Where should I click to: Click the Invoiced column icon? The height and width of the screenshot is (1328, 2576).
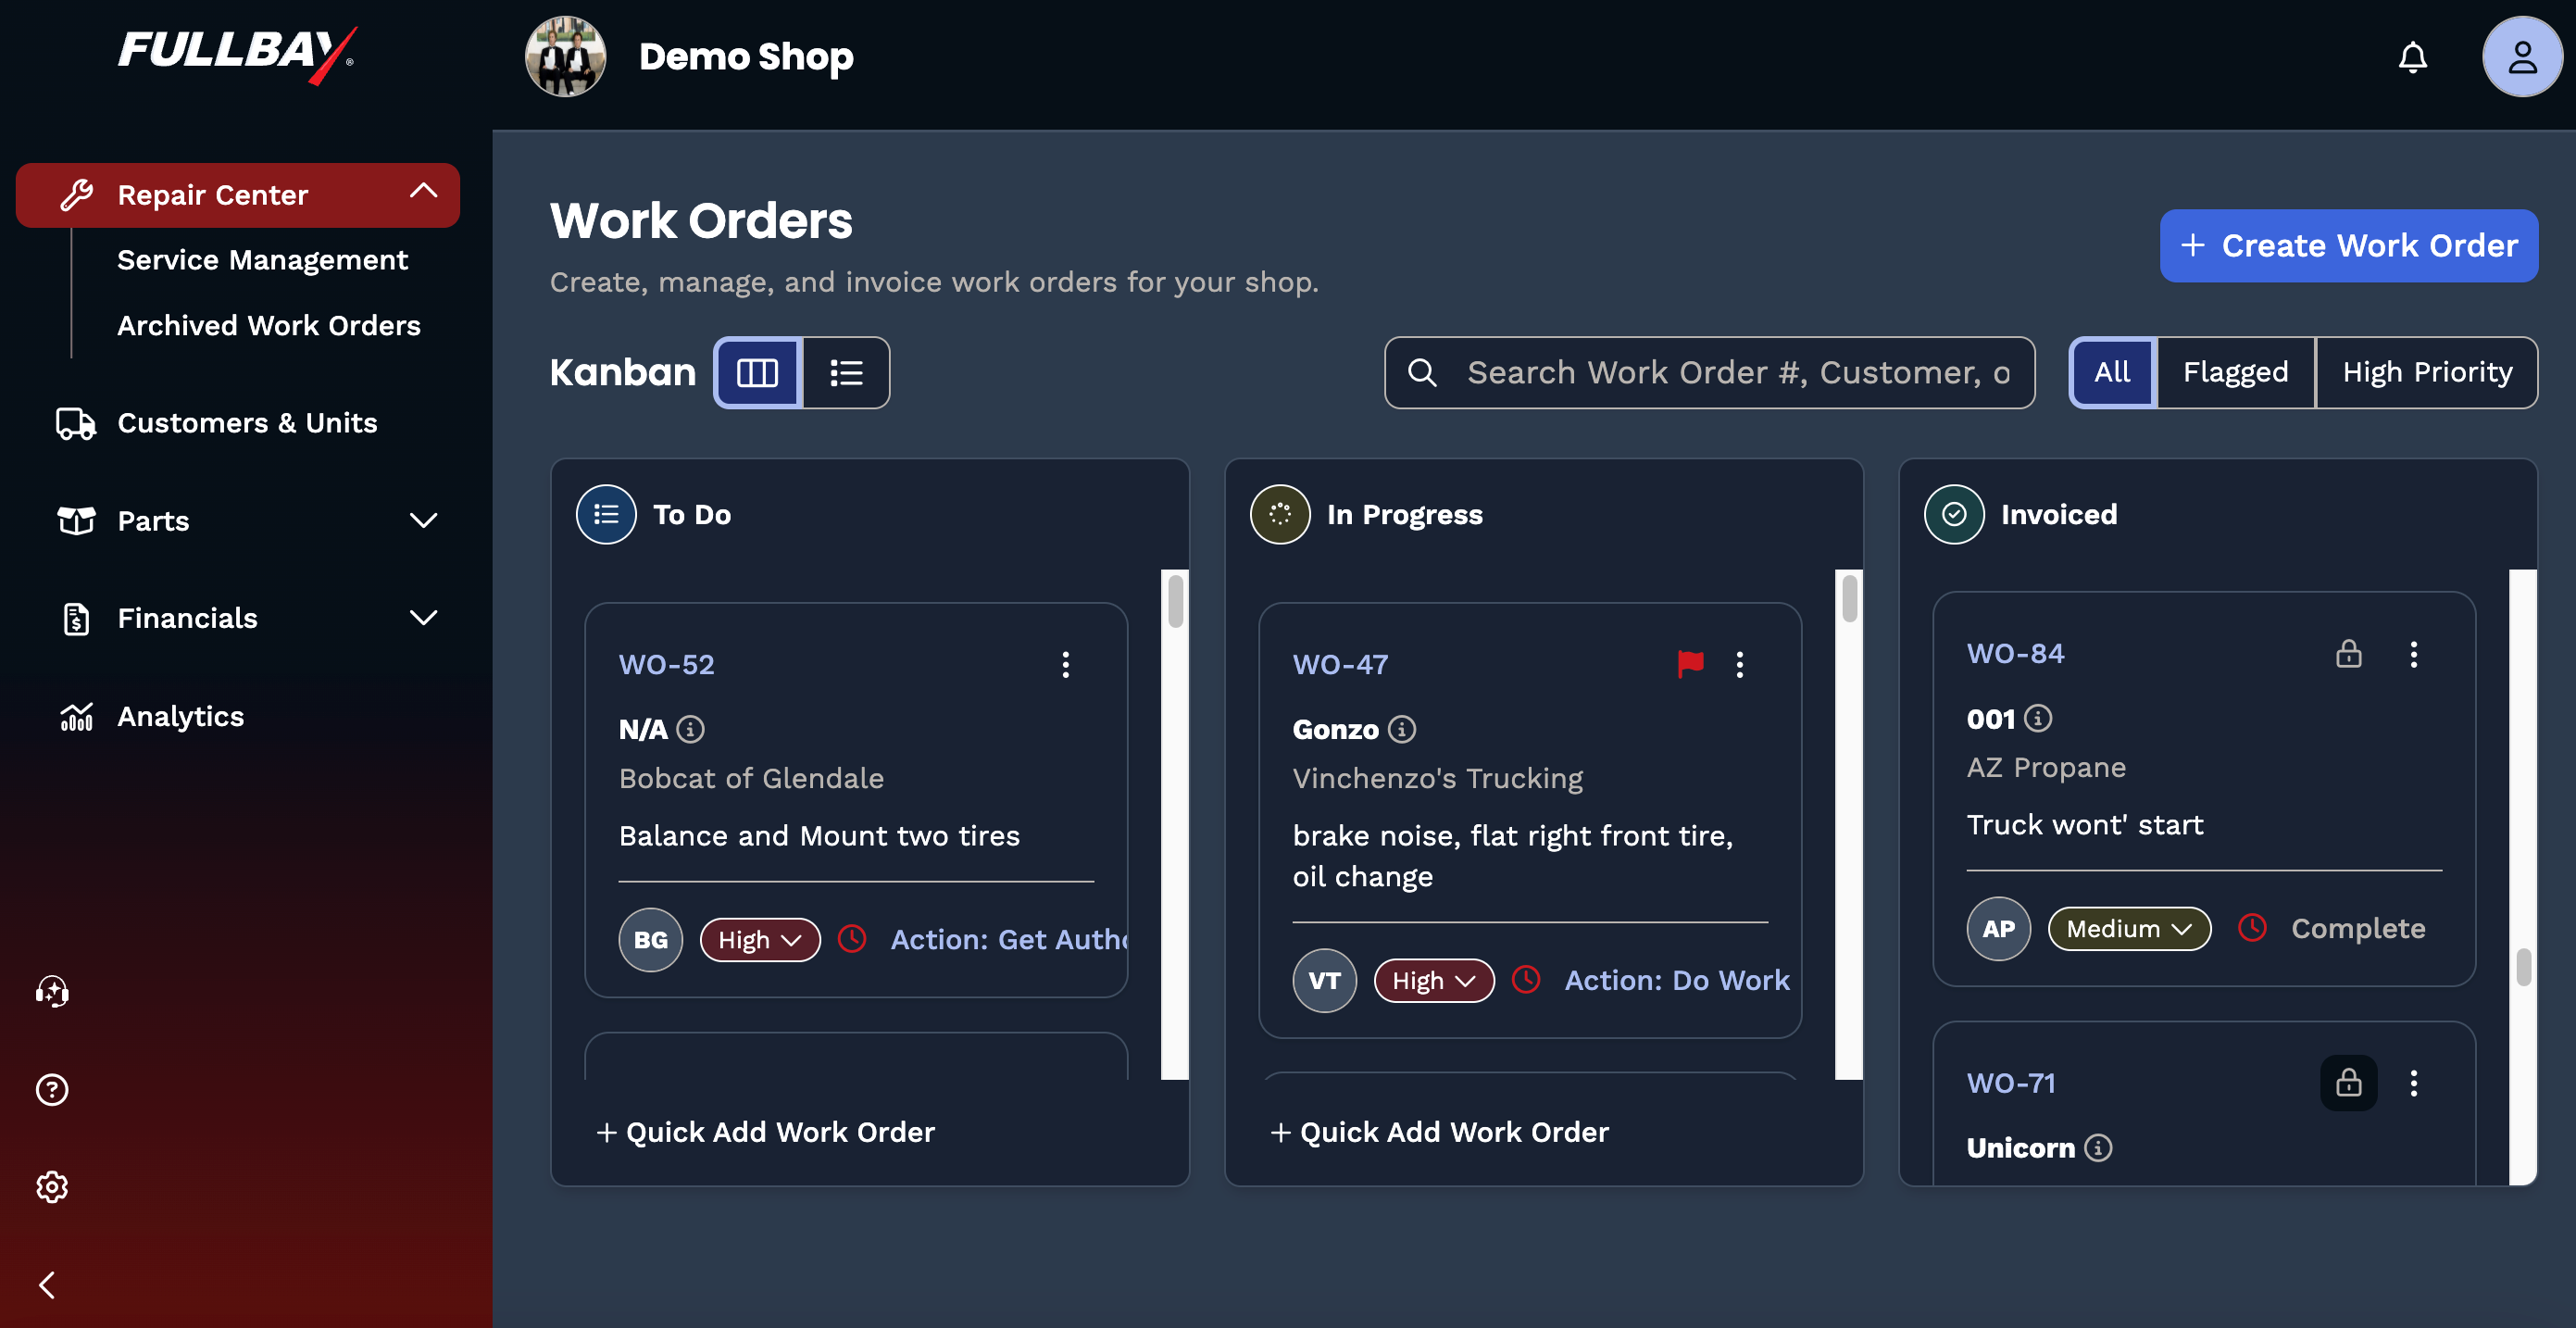(1954, 514)
